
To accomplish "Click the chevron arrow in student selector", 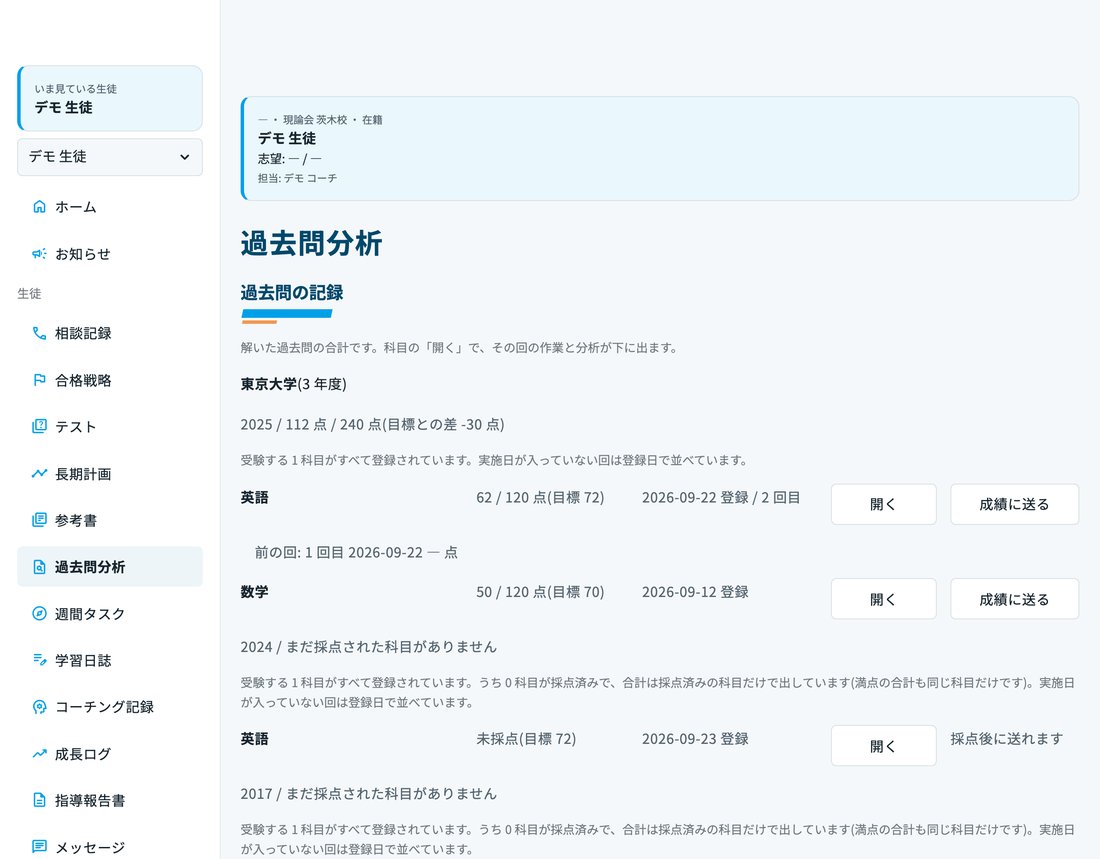I will coord(185,157).
